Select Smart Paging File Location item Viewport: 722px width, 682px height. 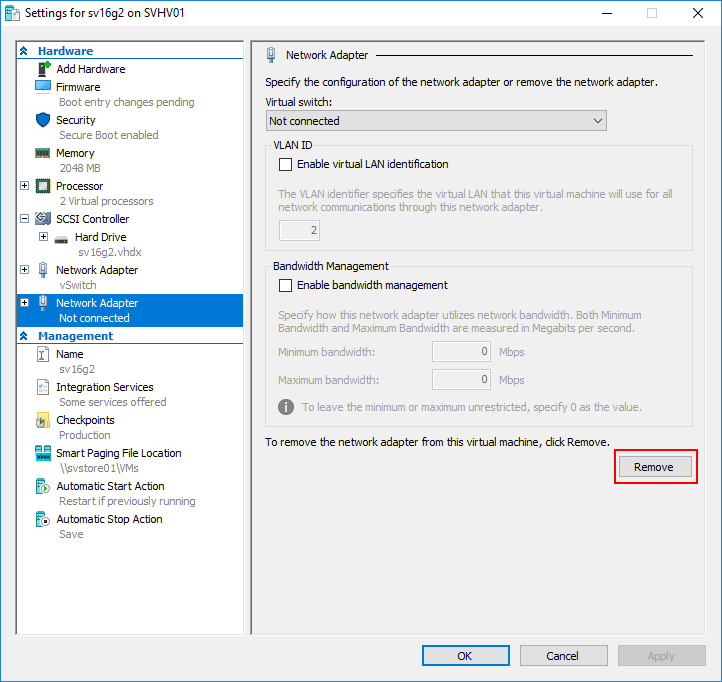pyautogui.click(x=119, y=453)
